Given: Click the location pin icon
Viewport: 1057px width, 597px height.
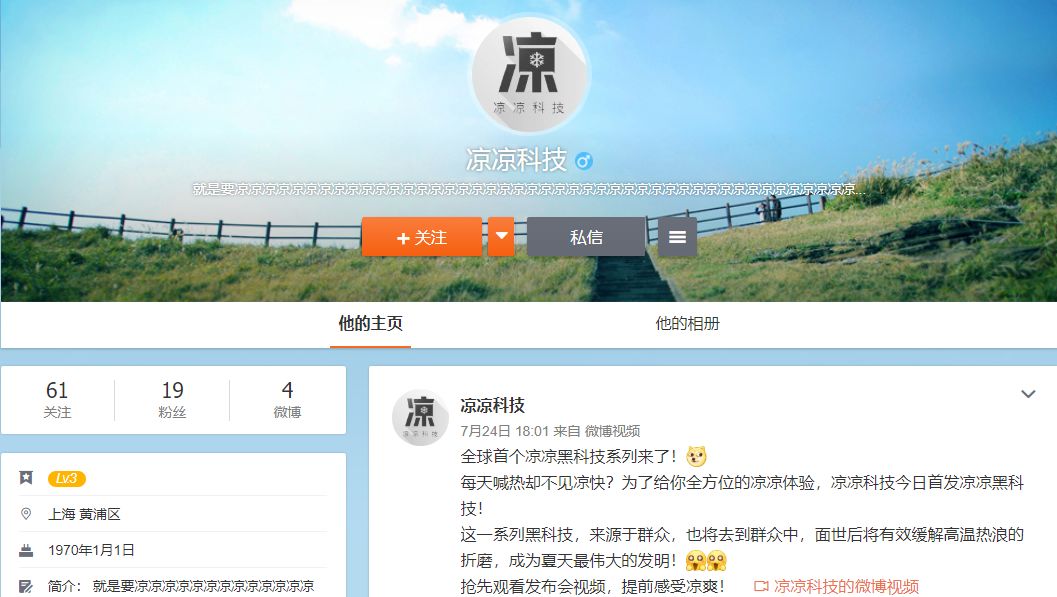Looking at the screenshot, I should (26, 514).
